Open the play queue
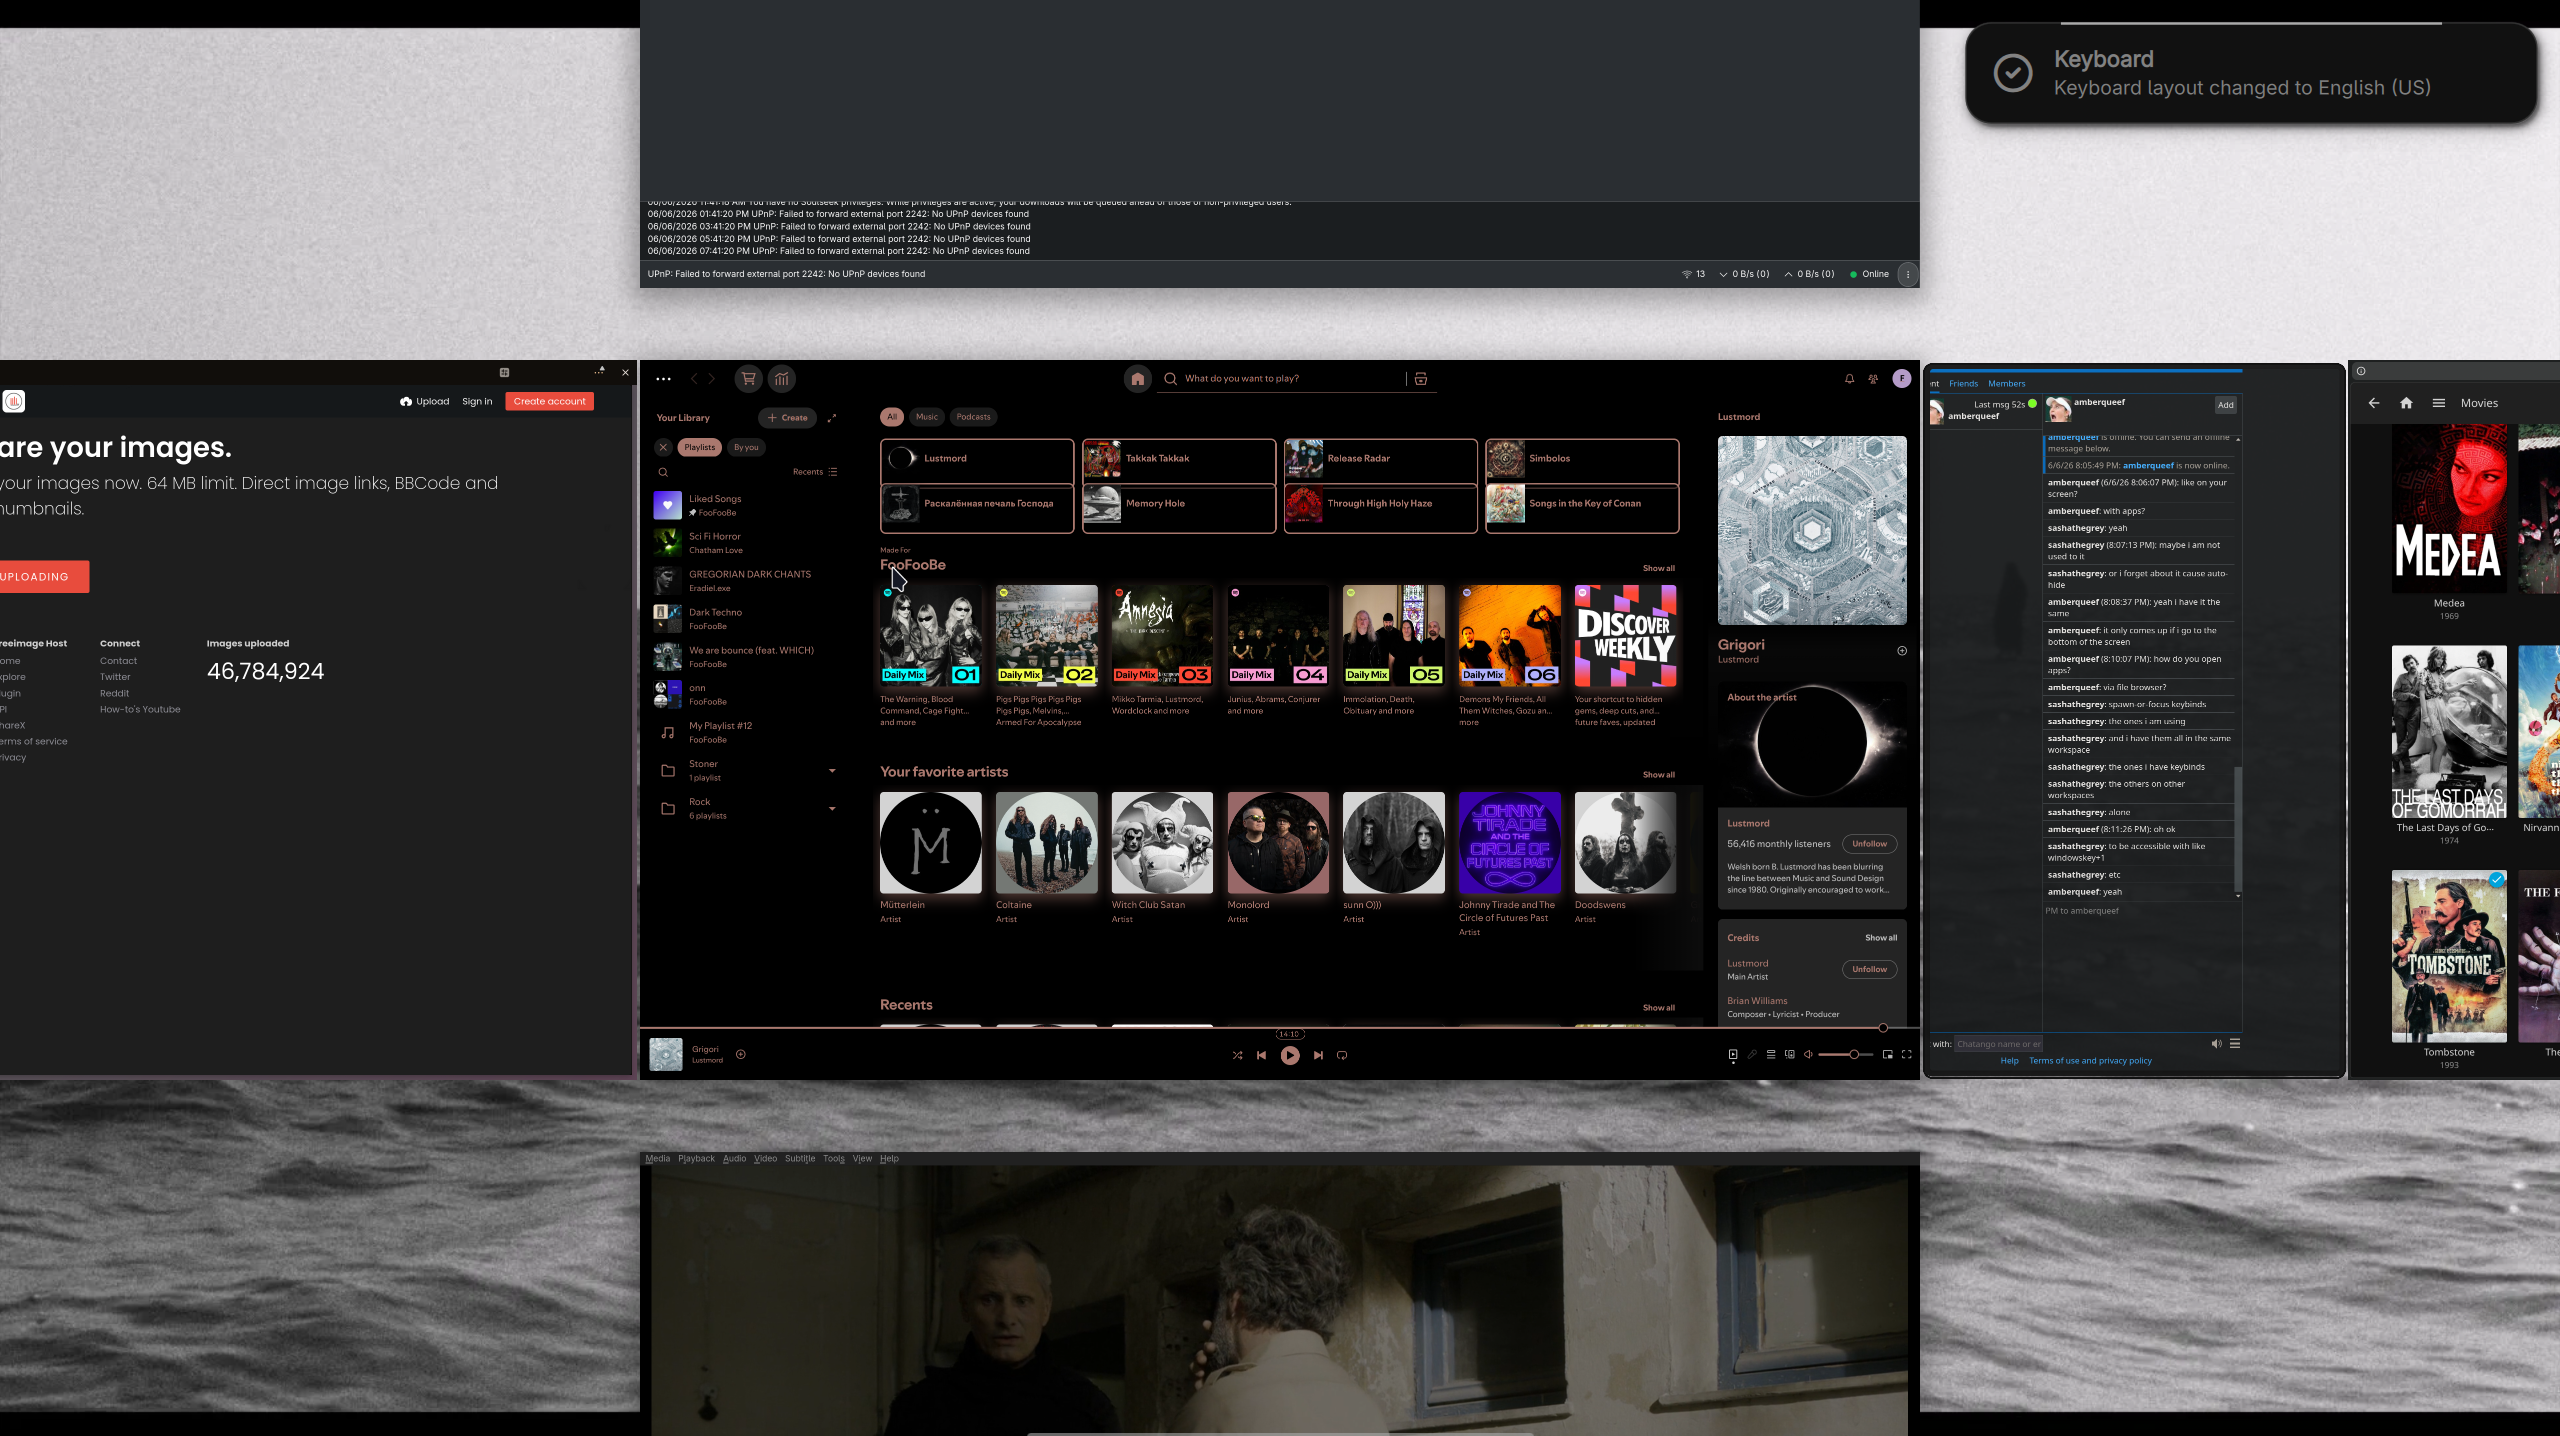Image resolution: width=2560 pixels, height=1436 pixels. [x=1771, y=1054]
